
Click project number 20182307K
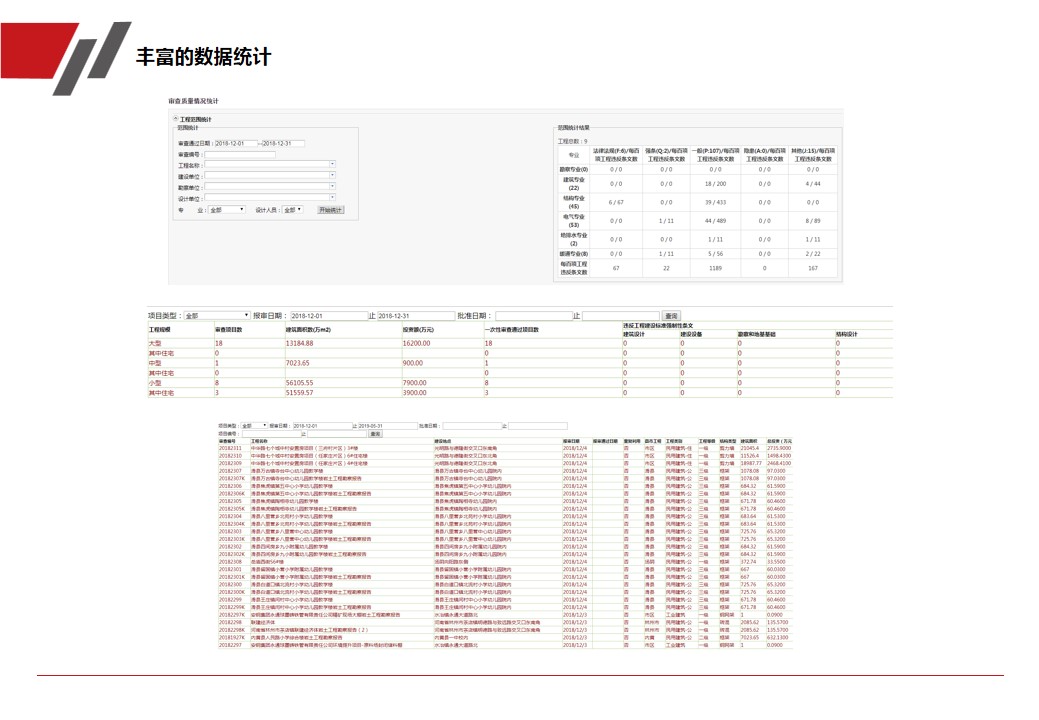[x=232, y=479]
